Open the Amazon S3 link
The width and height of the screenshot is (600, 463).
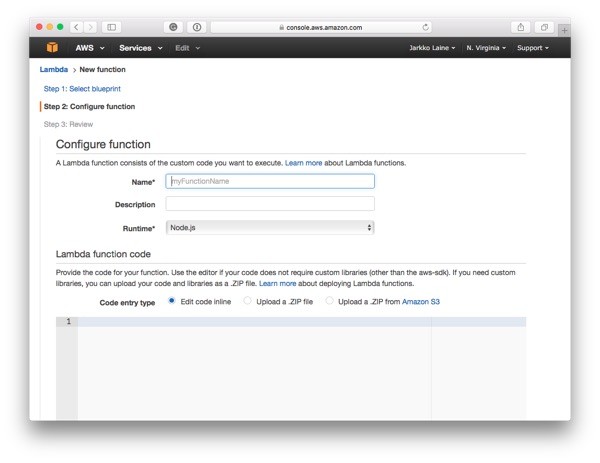(421, 302)
